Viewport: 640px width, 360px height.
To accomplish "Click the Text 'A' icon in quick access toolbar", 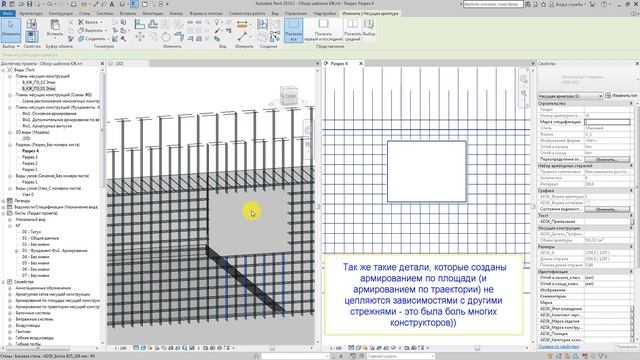I will (x=111, y=4).
